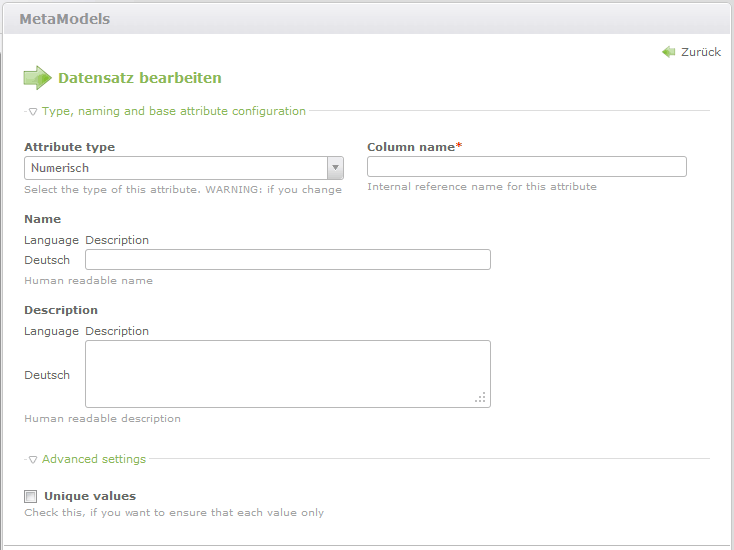The image size is (734, 550).
Task: Select the Numerisch attribute type field
Action: (176, 168)
